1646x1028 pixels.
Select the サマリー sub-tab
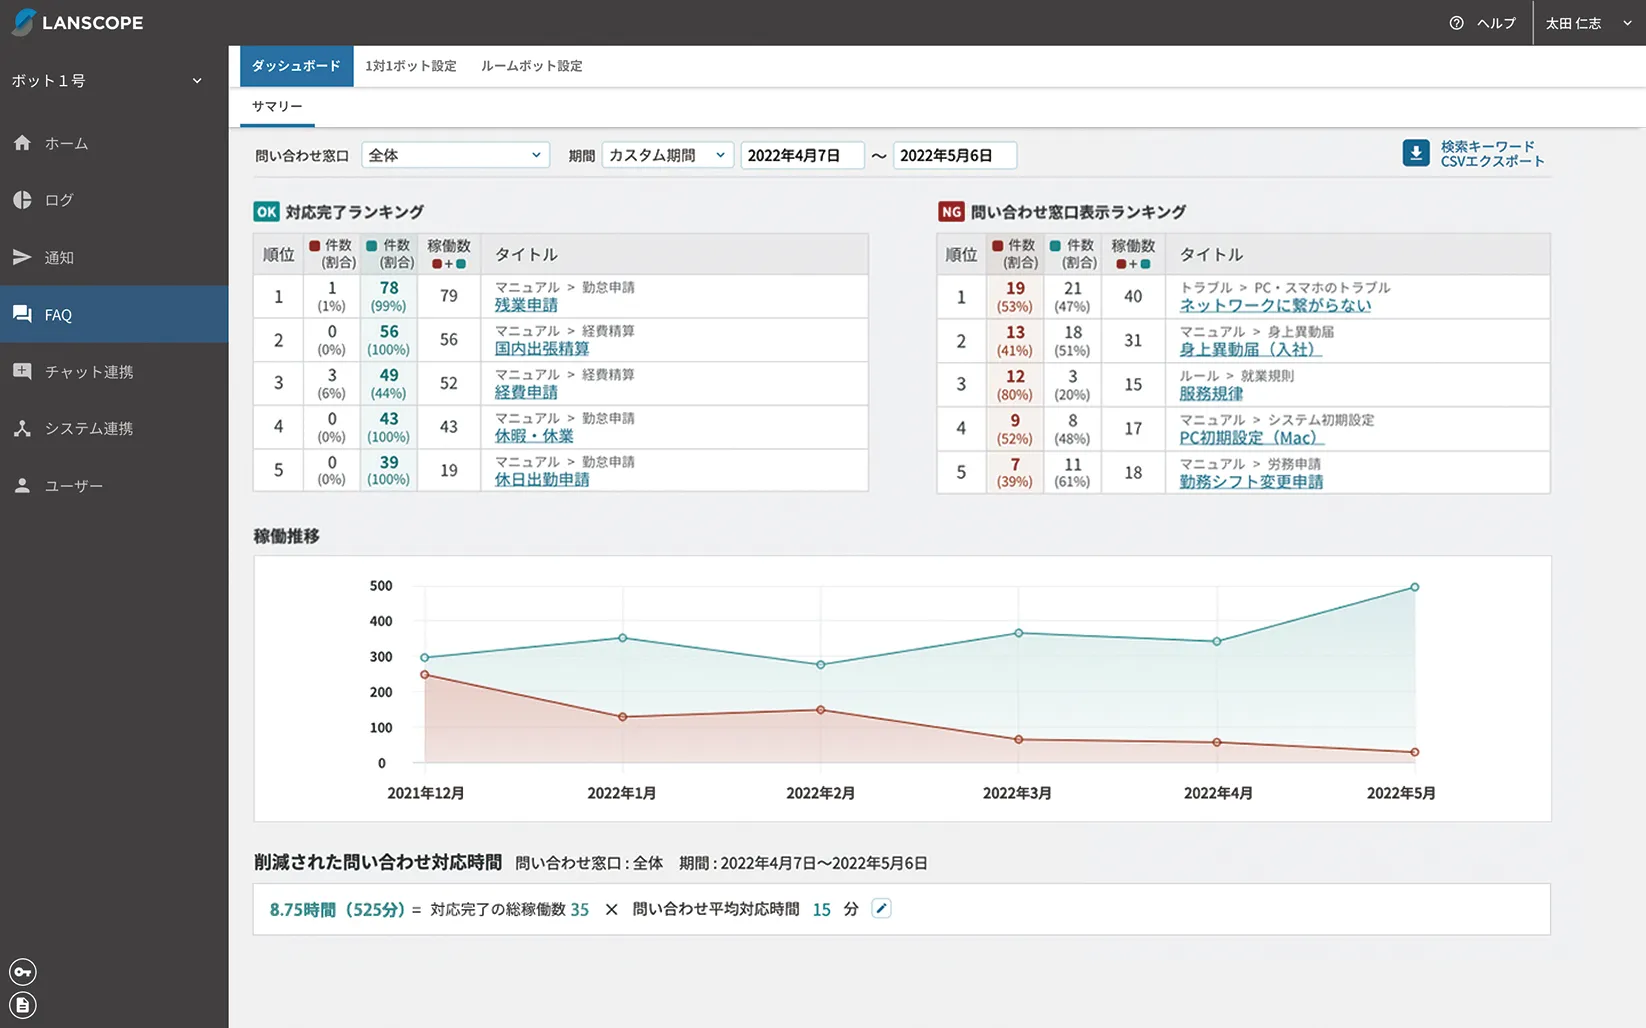point(277,106)
